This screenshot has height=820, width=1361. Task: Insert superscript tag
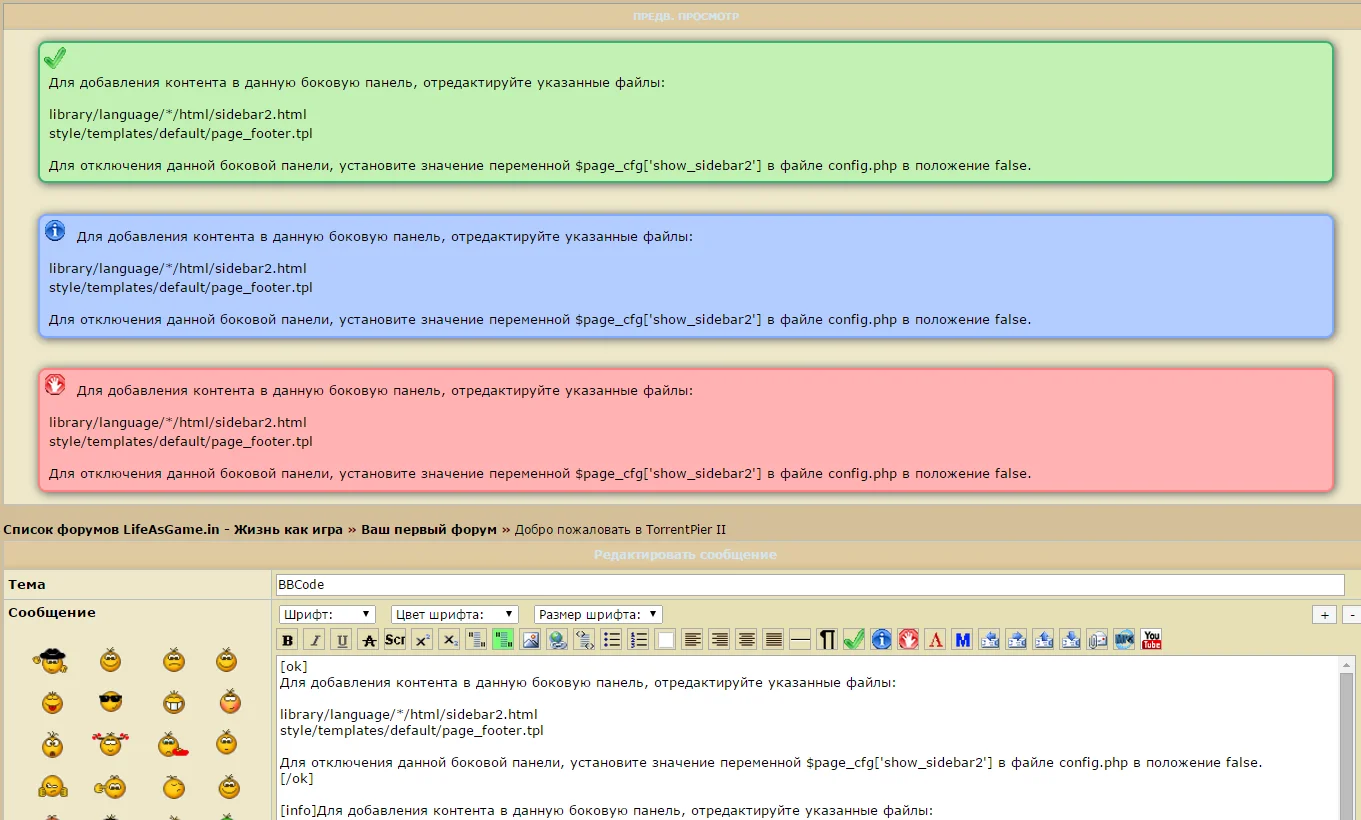[x=423, y=640]
